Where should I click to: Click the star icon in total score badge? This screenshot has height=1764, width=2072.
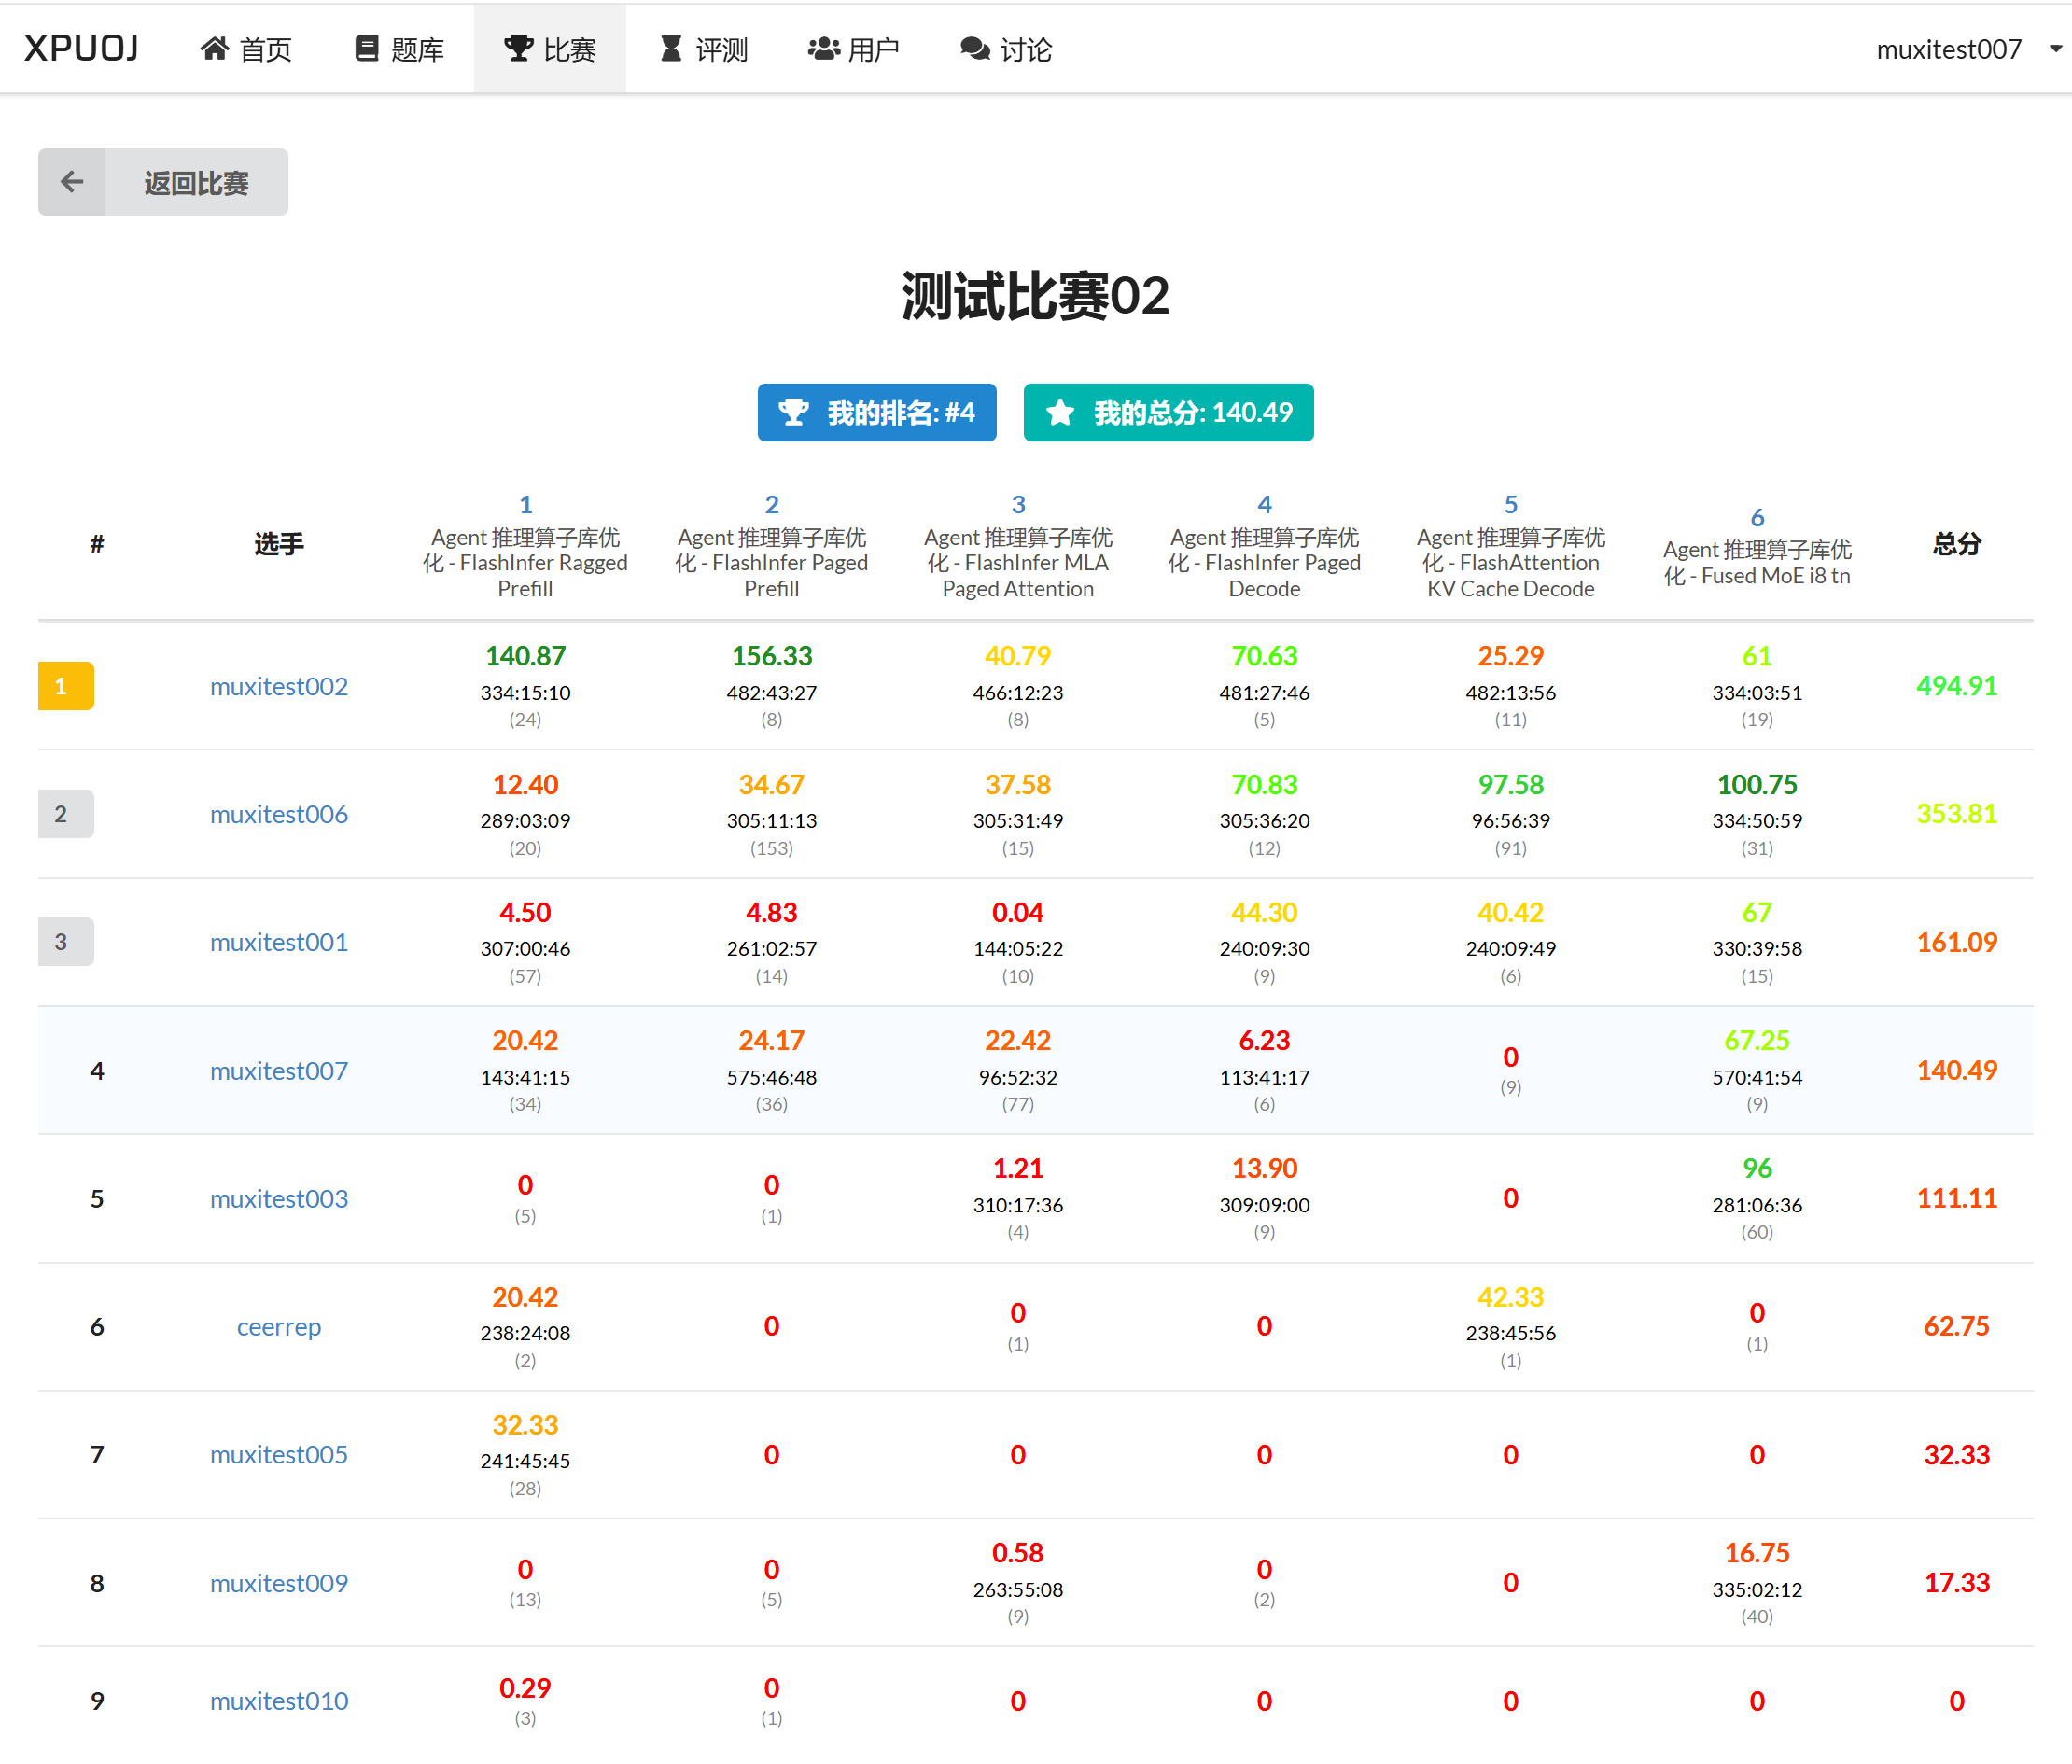1060,412
